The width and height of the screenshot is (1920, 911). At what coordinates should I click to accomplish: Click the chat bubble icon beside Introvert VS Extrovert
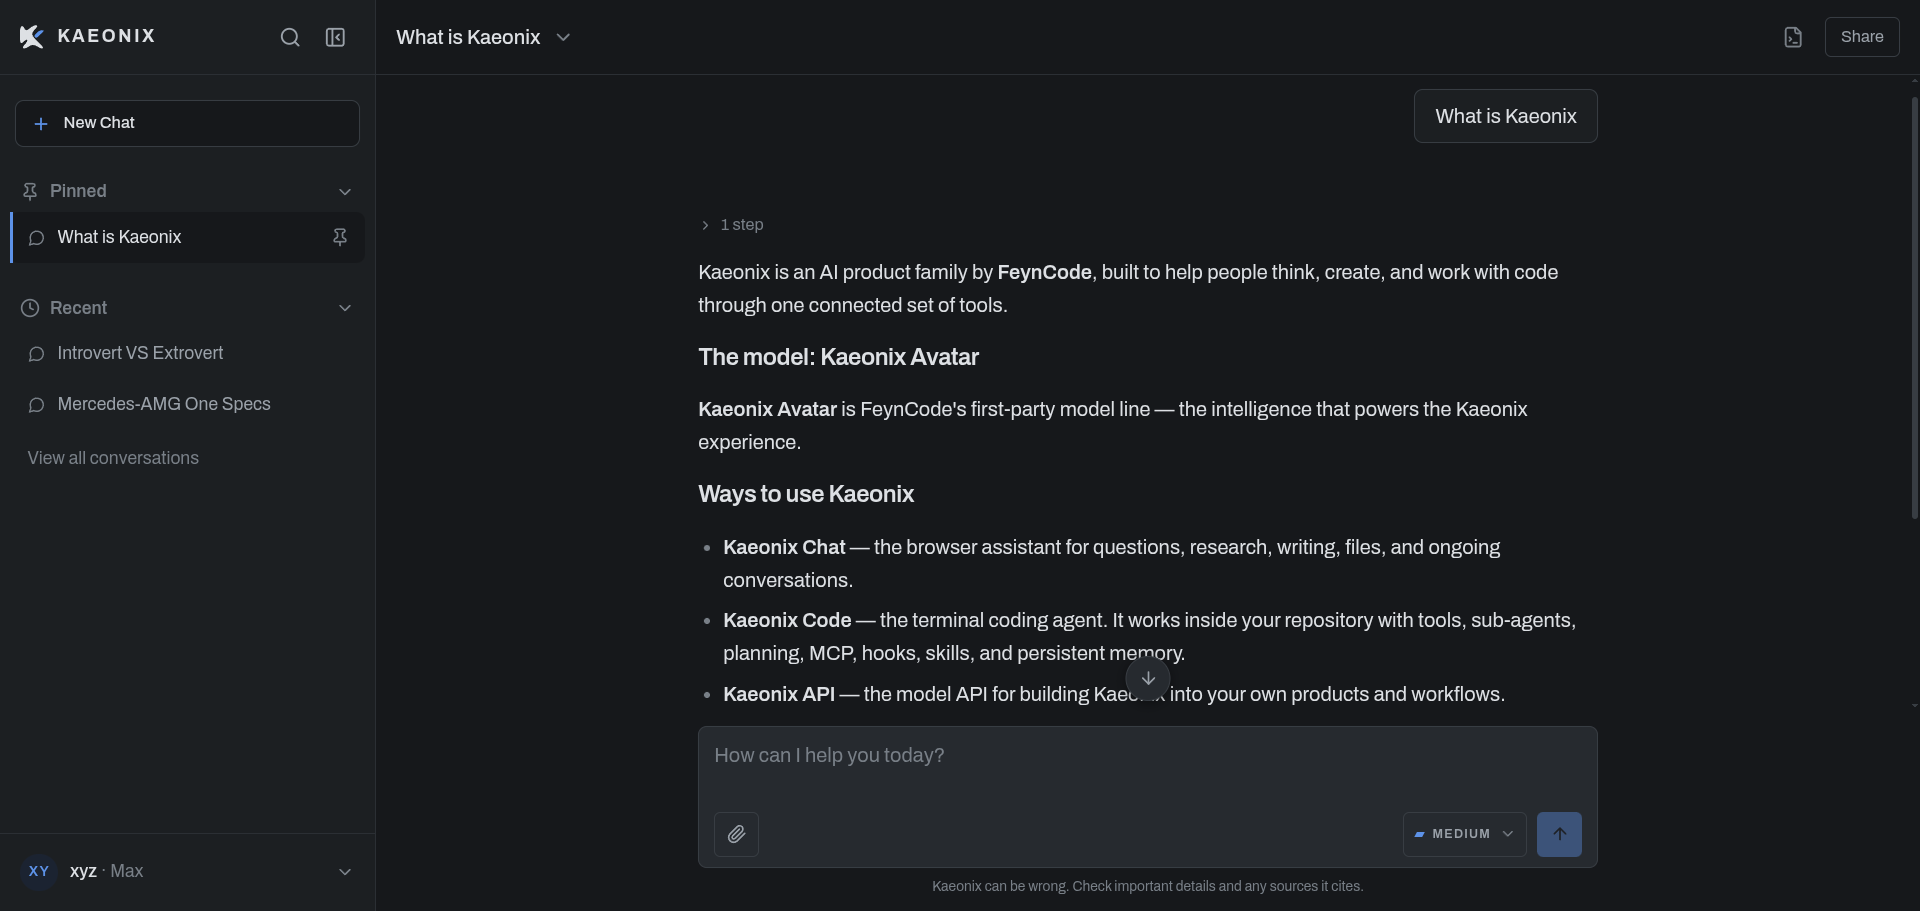pyautogui.click(x=36, y=354)
